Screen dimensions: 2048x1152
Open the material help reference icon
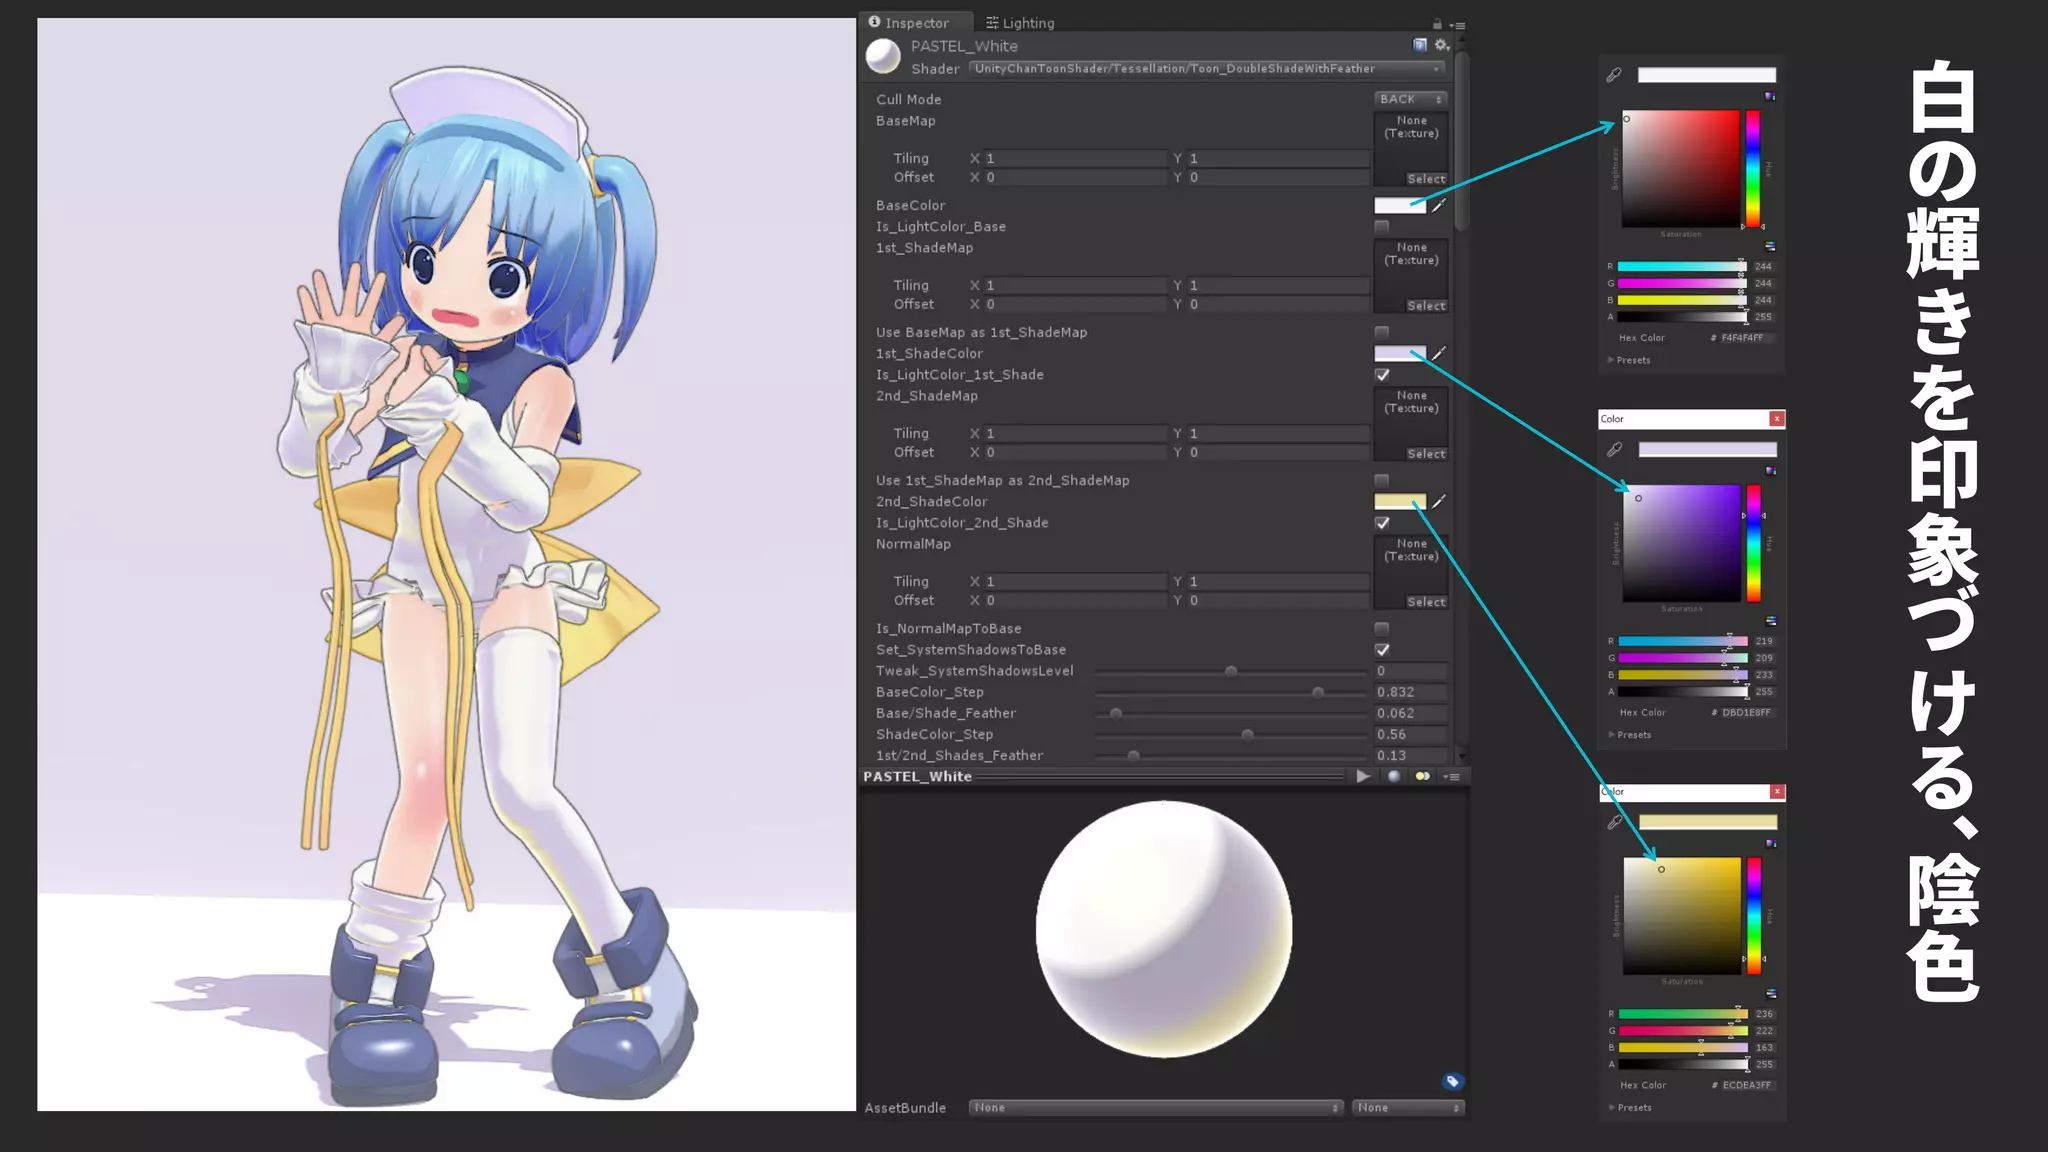point(1419,45)
